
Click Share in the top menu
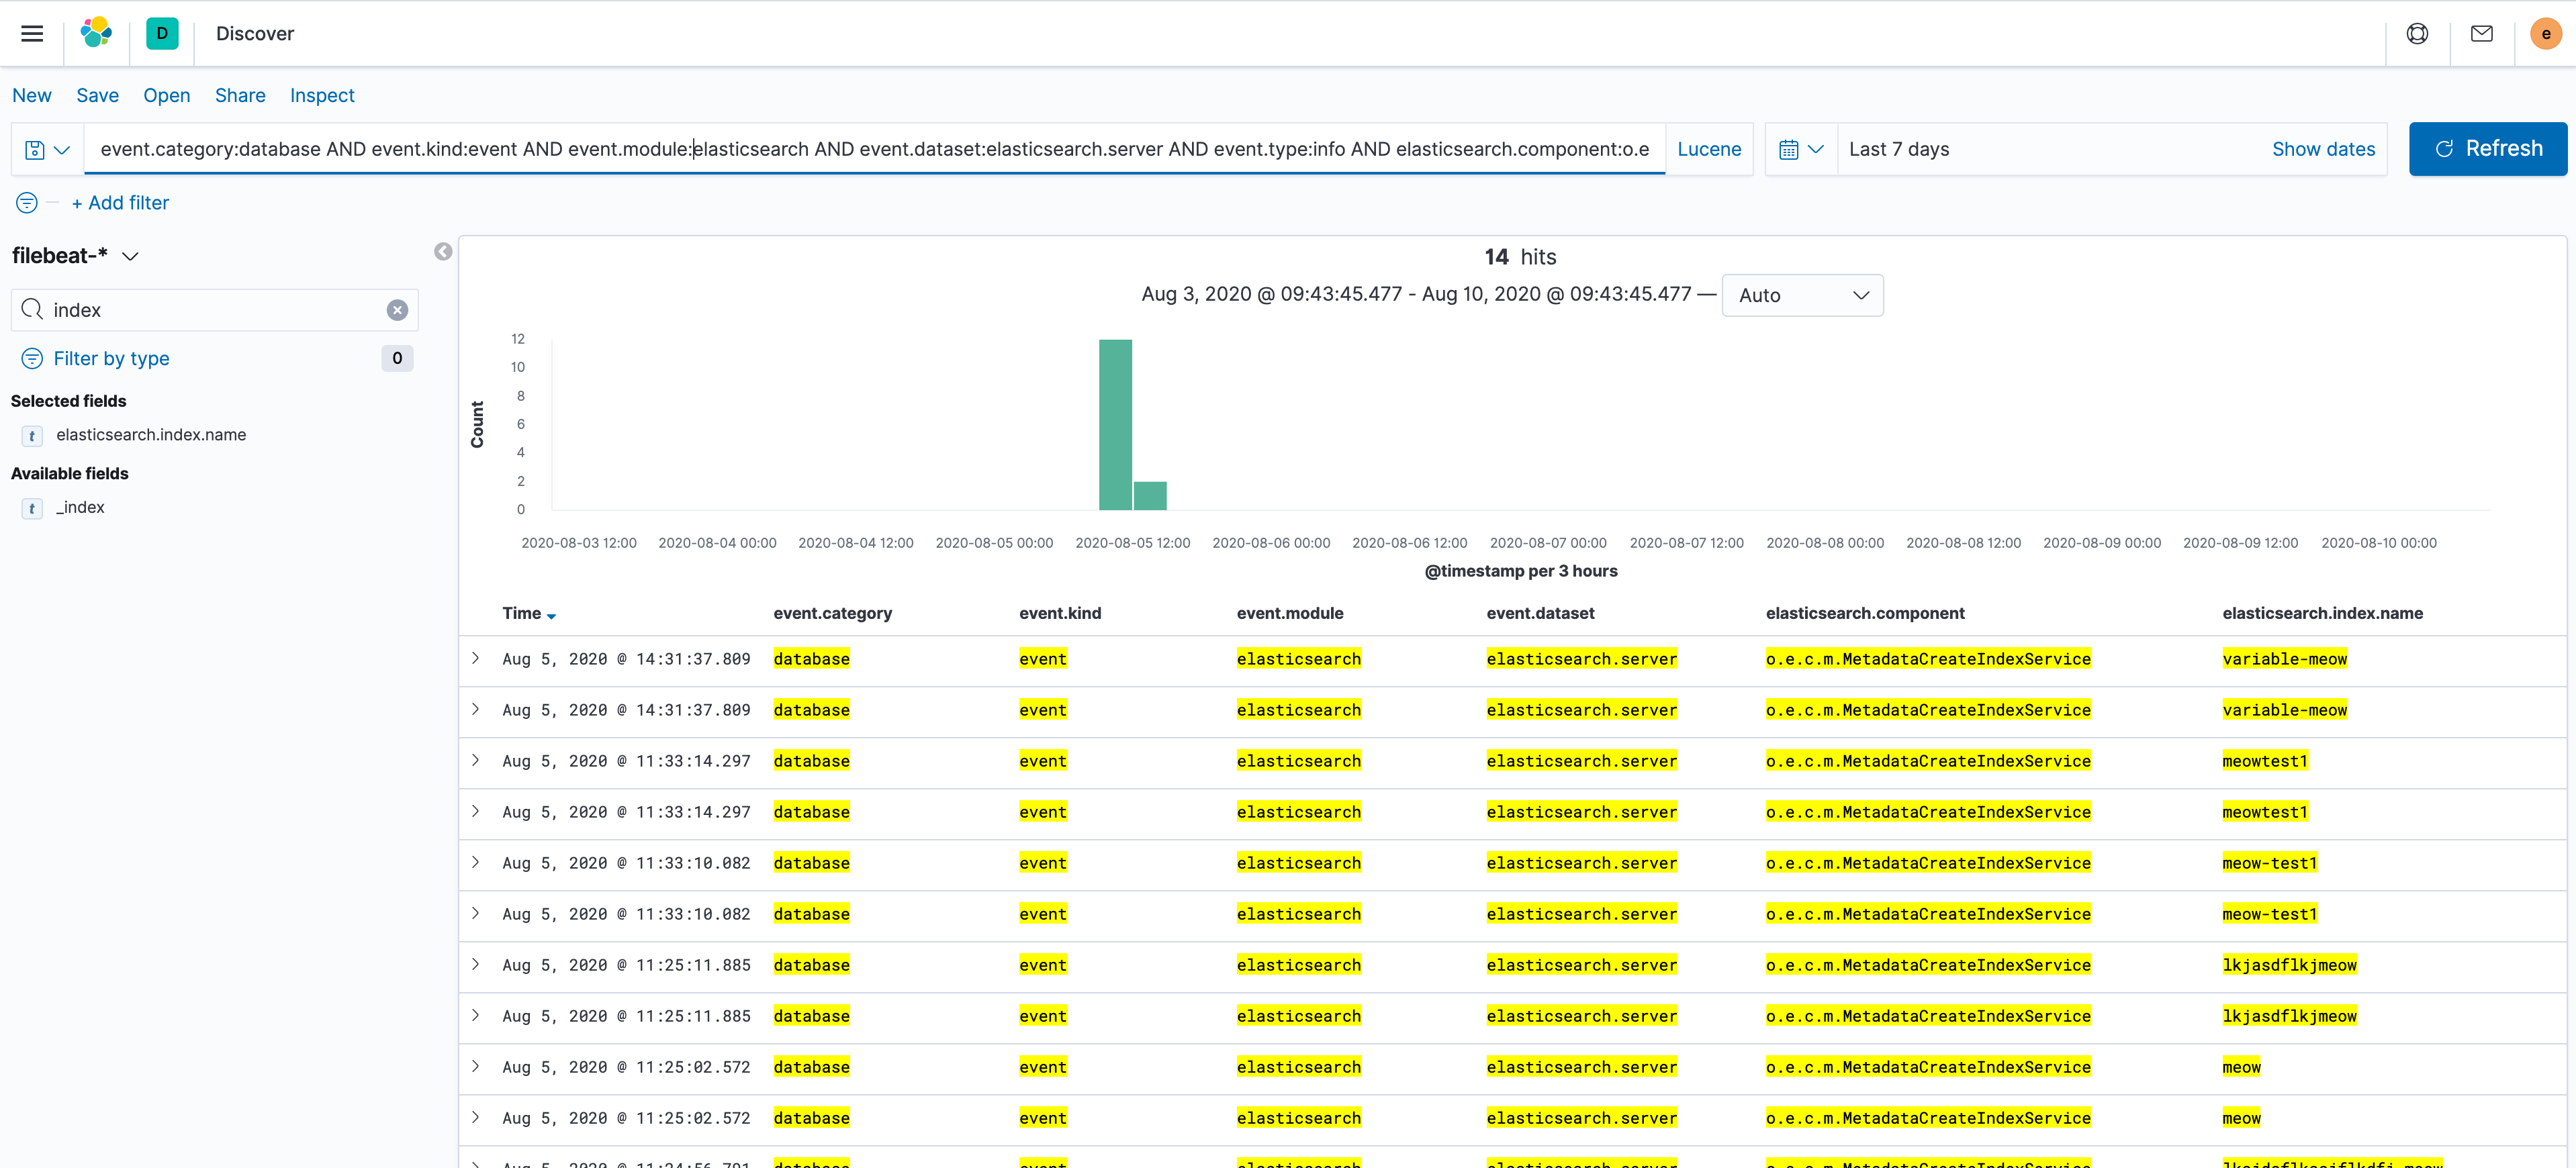(240, 95)
